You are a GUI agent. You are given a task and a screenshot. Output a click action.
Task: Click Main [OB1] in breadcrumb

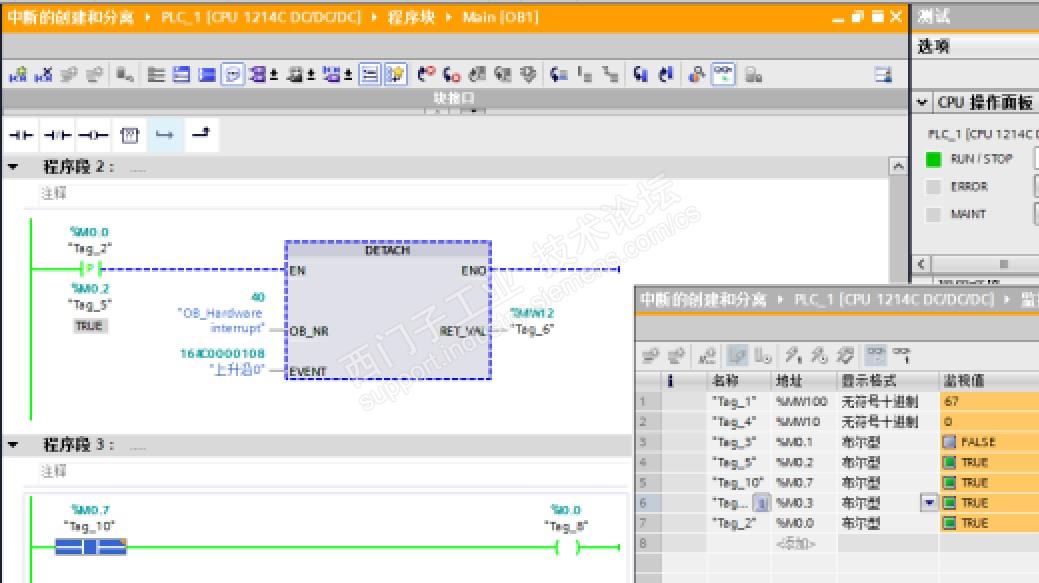point(500,17)
